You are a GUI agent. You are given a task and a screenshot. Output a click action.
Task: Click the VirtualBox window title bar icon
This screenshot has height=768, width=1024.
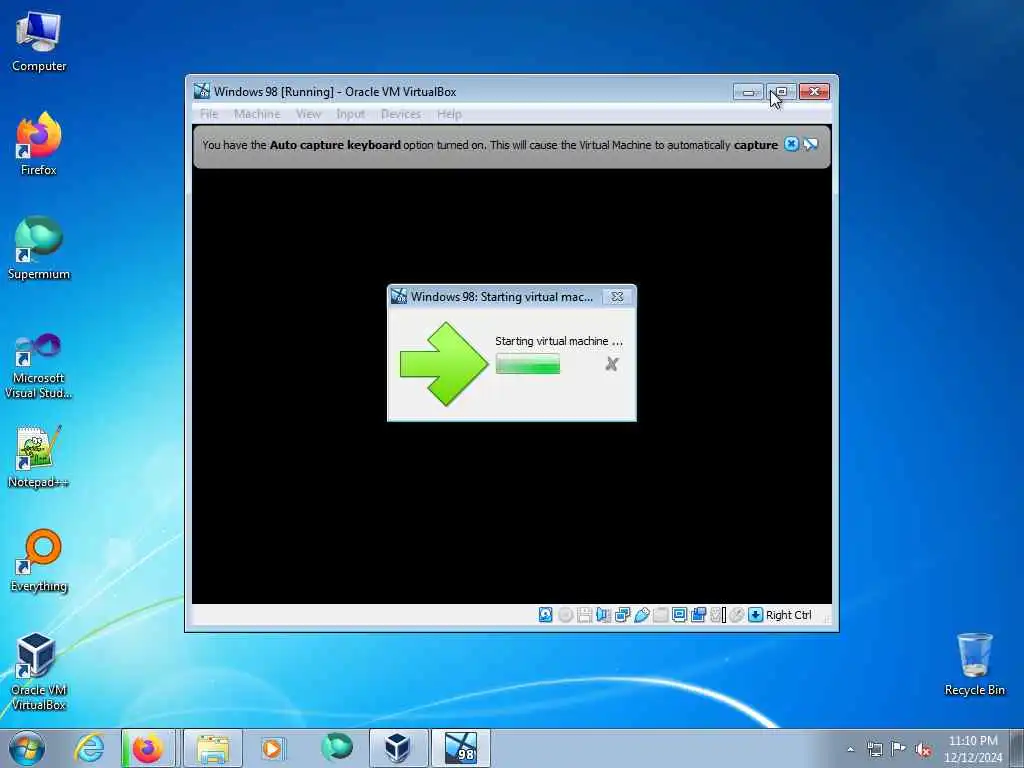click(x=202, y=91)
